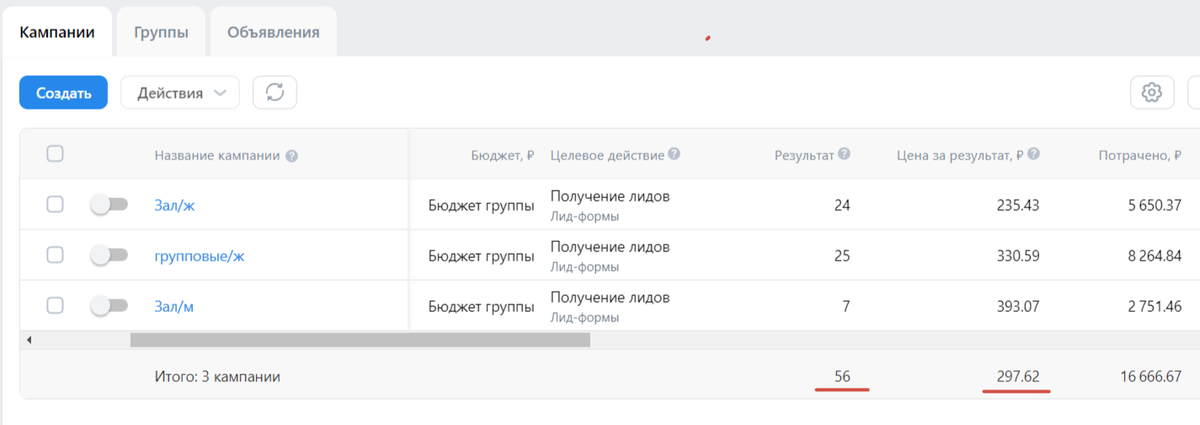Click Бюджет группы in Зал/ж row
1200x425 pixels.
pos(481,205)
